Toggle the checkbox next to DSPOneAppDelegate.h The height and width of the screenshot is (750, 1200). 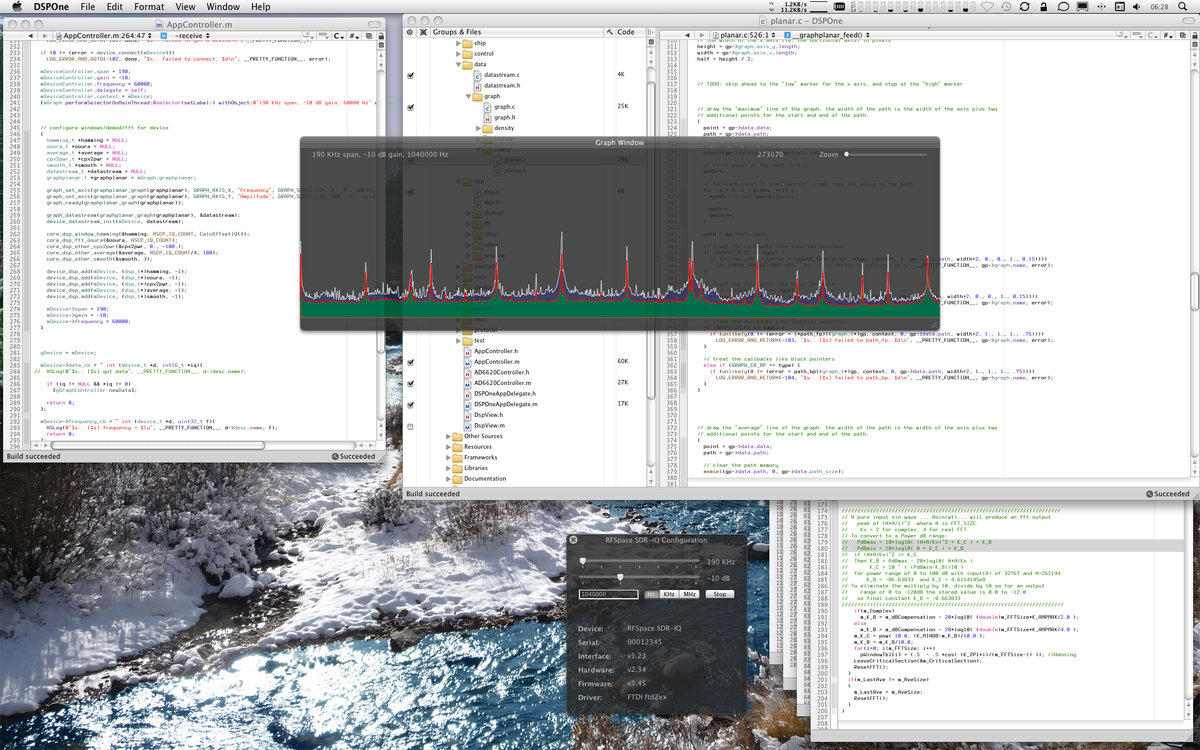click(x=410, y=393)
